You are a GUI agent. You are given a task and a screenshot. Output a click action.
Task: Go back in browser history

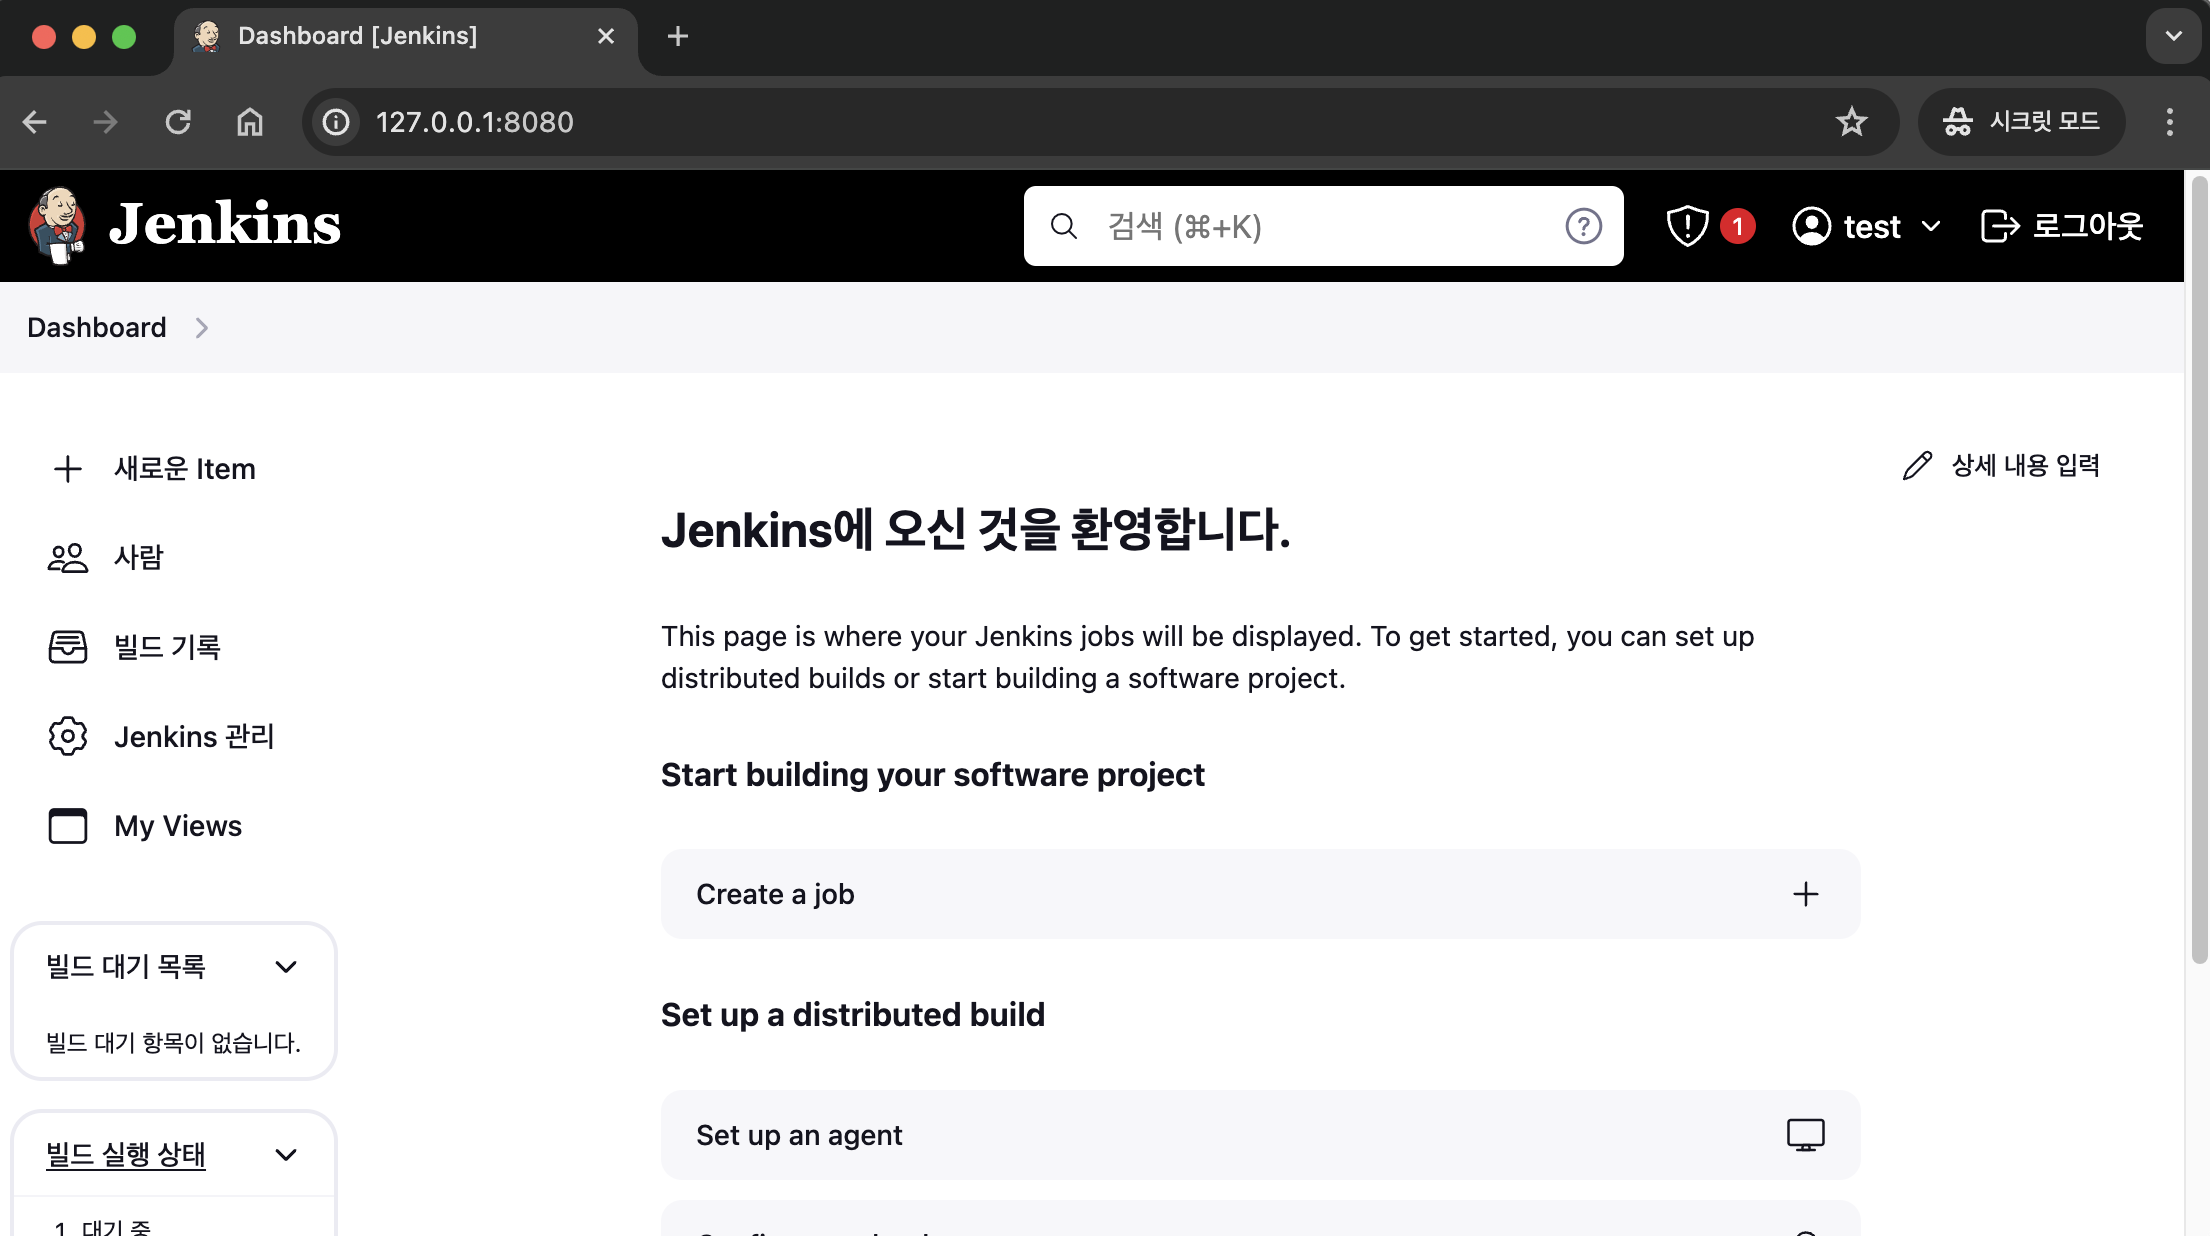35,122
